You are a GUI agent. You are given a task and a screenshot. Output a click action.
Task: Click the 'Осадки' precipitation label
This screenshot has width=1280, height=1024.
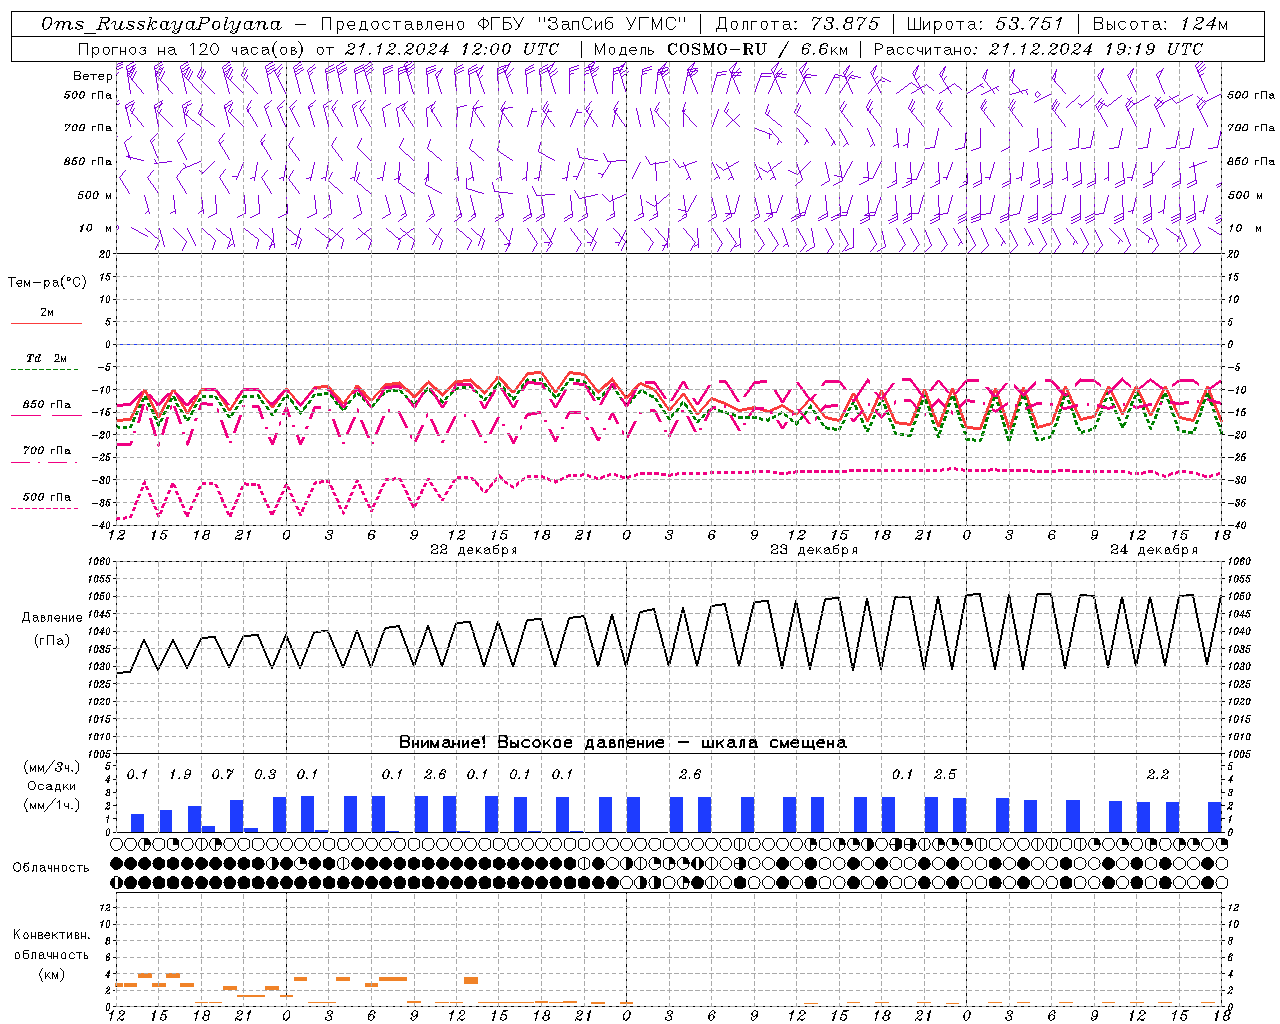pos(51,786)
